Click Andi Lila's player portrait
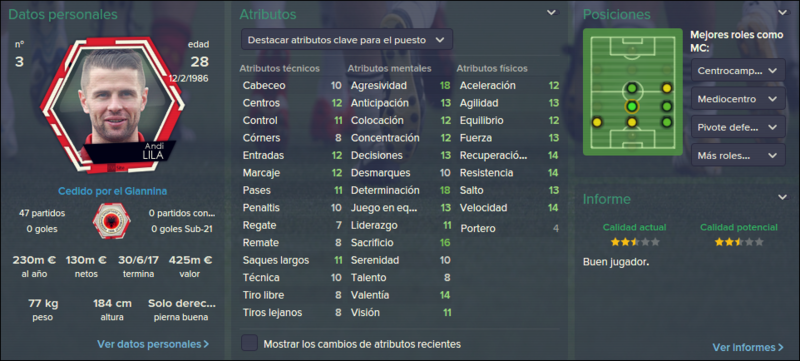 [112, 104]
